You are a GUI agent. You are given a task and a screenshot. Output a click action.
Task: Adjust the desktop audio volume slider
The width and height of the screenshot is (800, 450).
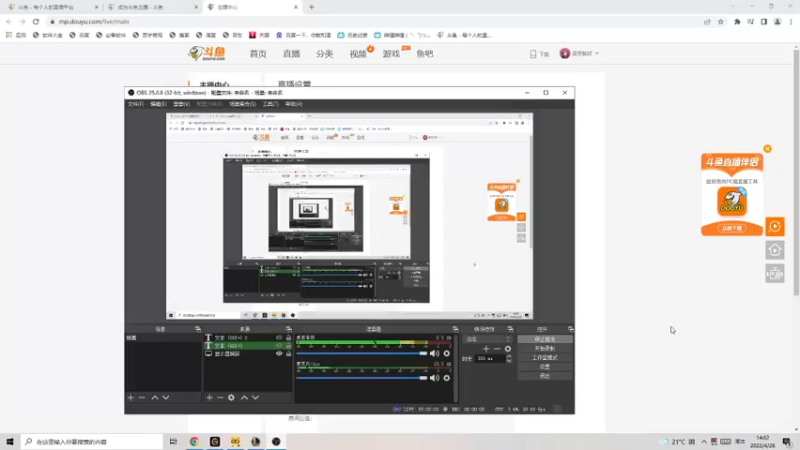point(361,353)
